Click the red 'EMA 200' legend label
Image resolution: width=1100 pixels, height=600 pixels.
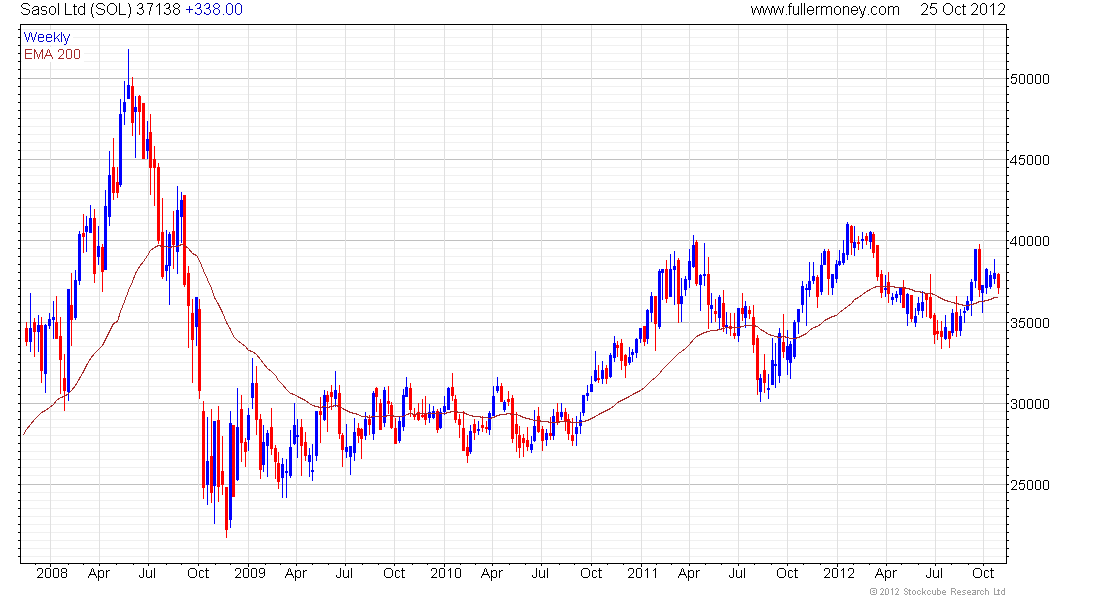pyautogui.click(x=53, y=55)
